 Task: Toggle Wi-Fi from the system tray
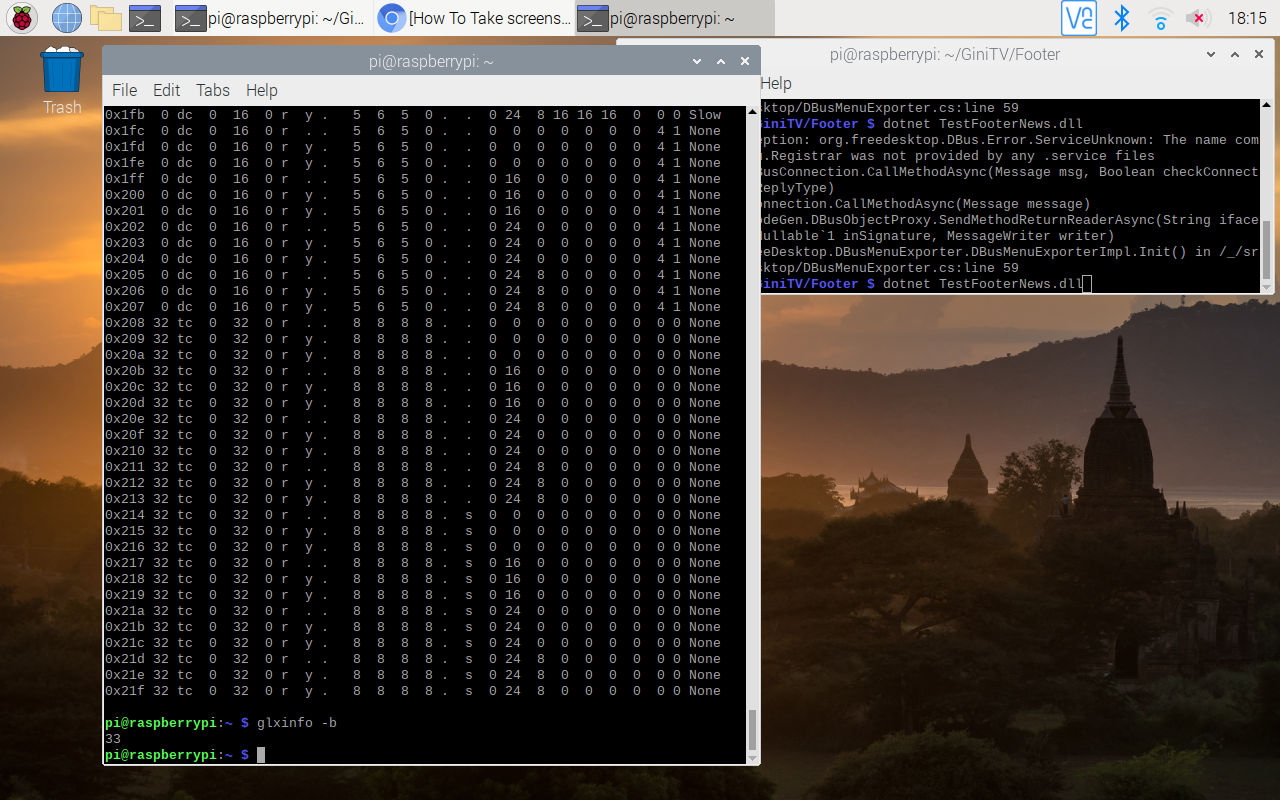point(1159,17)
